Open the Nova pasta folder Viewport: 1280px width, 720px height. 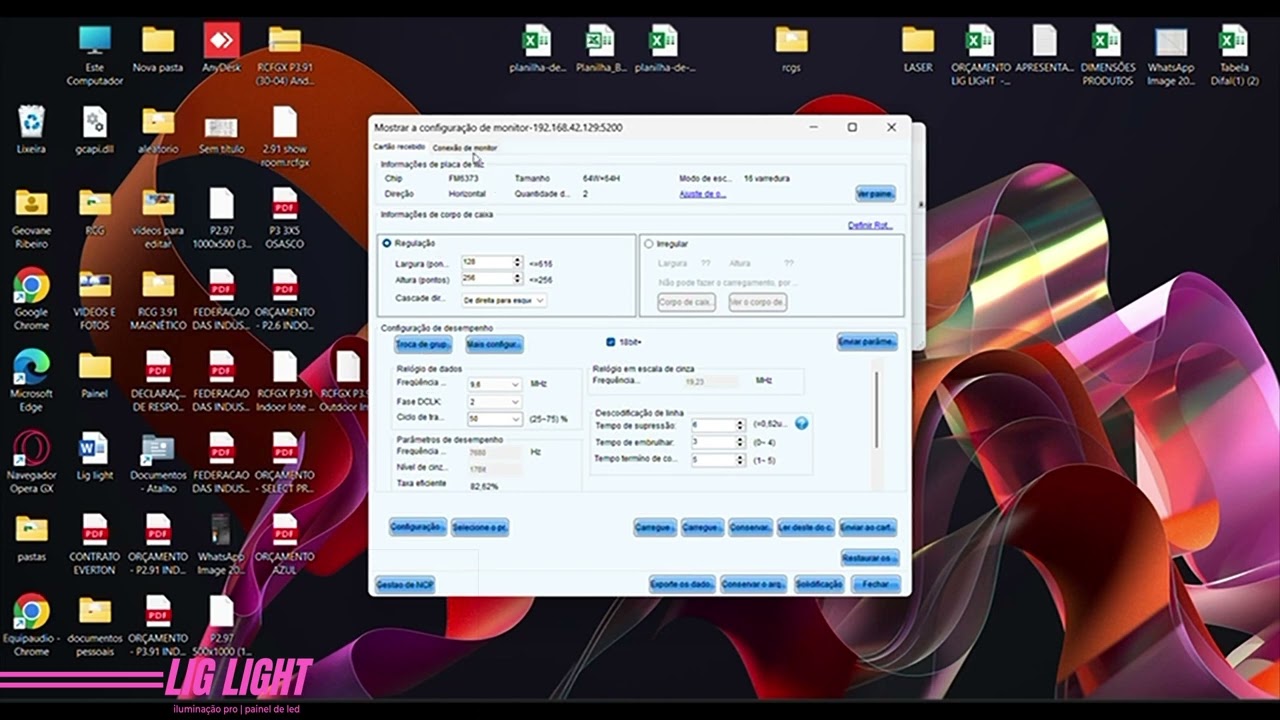[158, 49]
